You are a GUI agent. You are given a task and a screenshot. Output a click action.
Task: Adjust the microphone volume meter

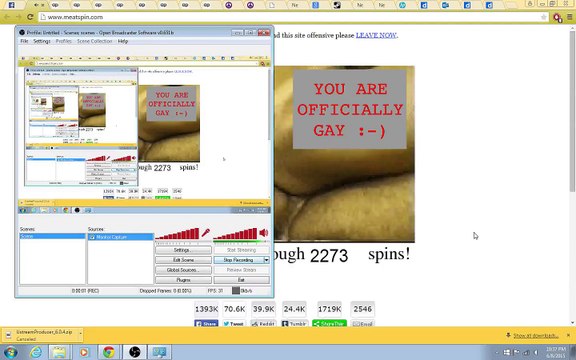177,234
